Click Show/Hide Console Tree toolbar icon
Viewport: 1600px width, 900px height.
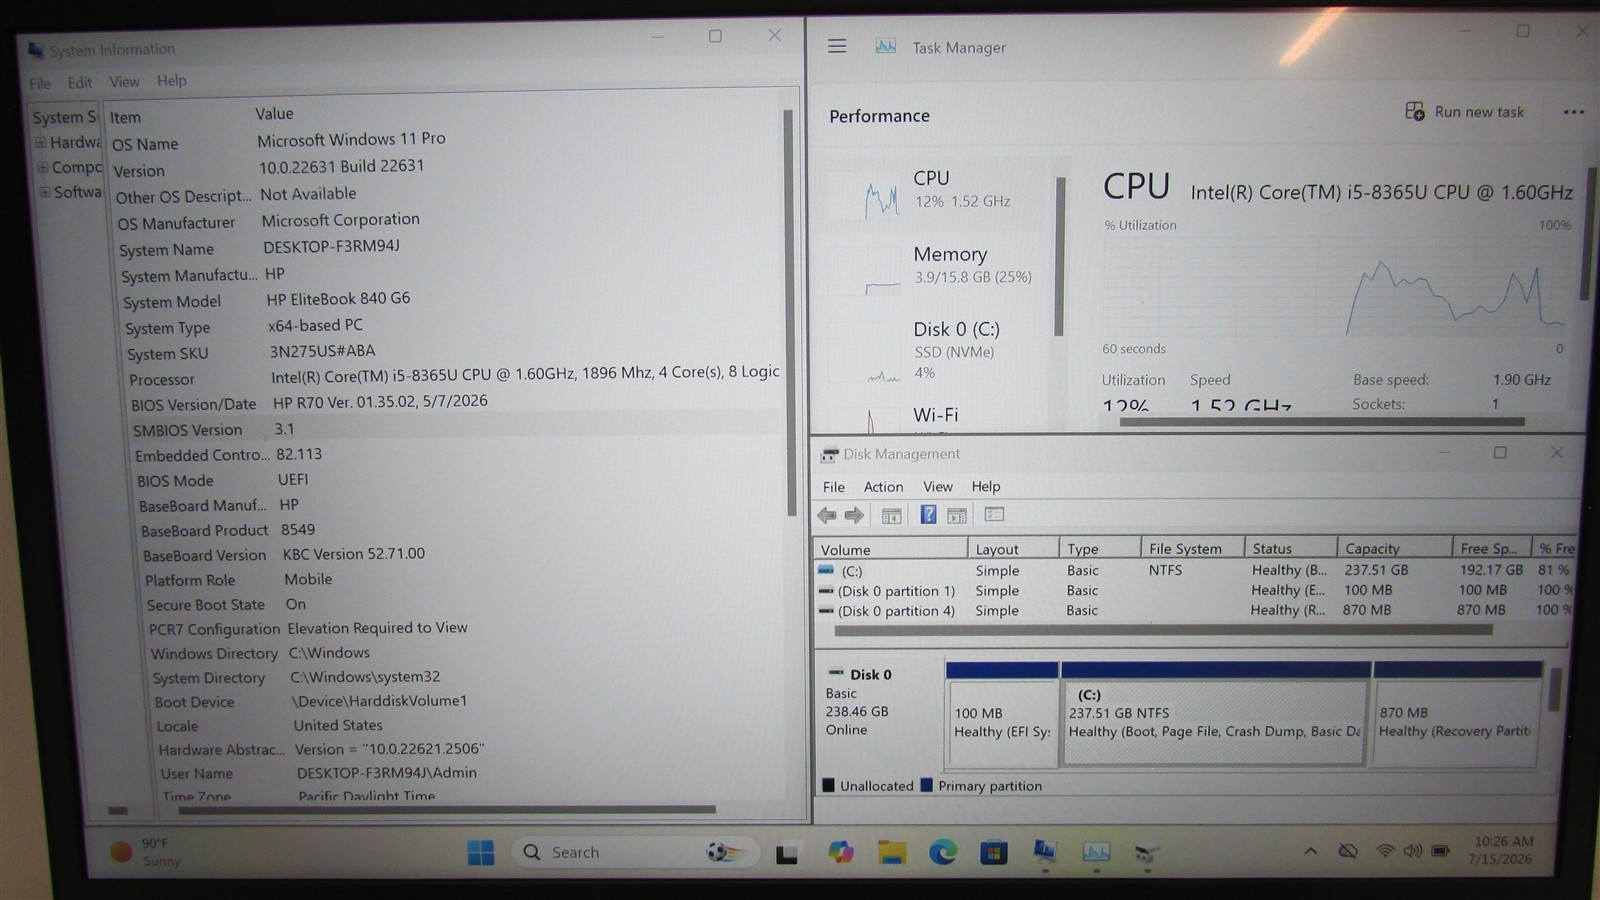(x=891, y=515)
